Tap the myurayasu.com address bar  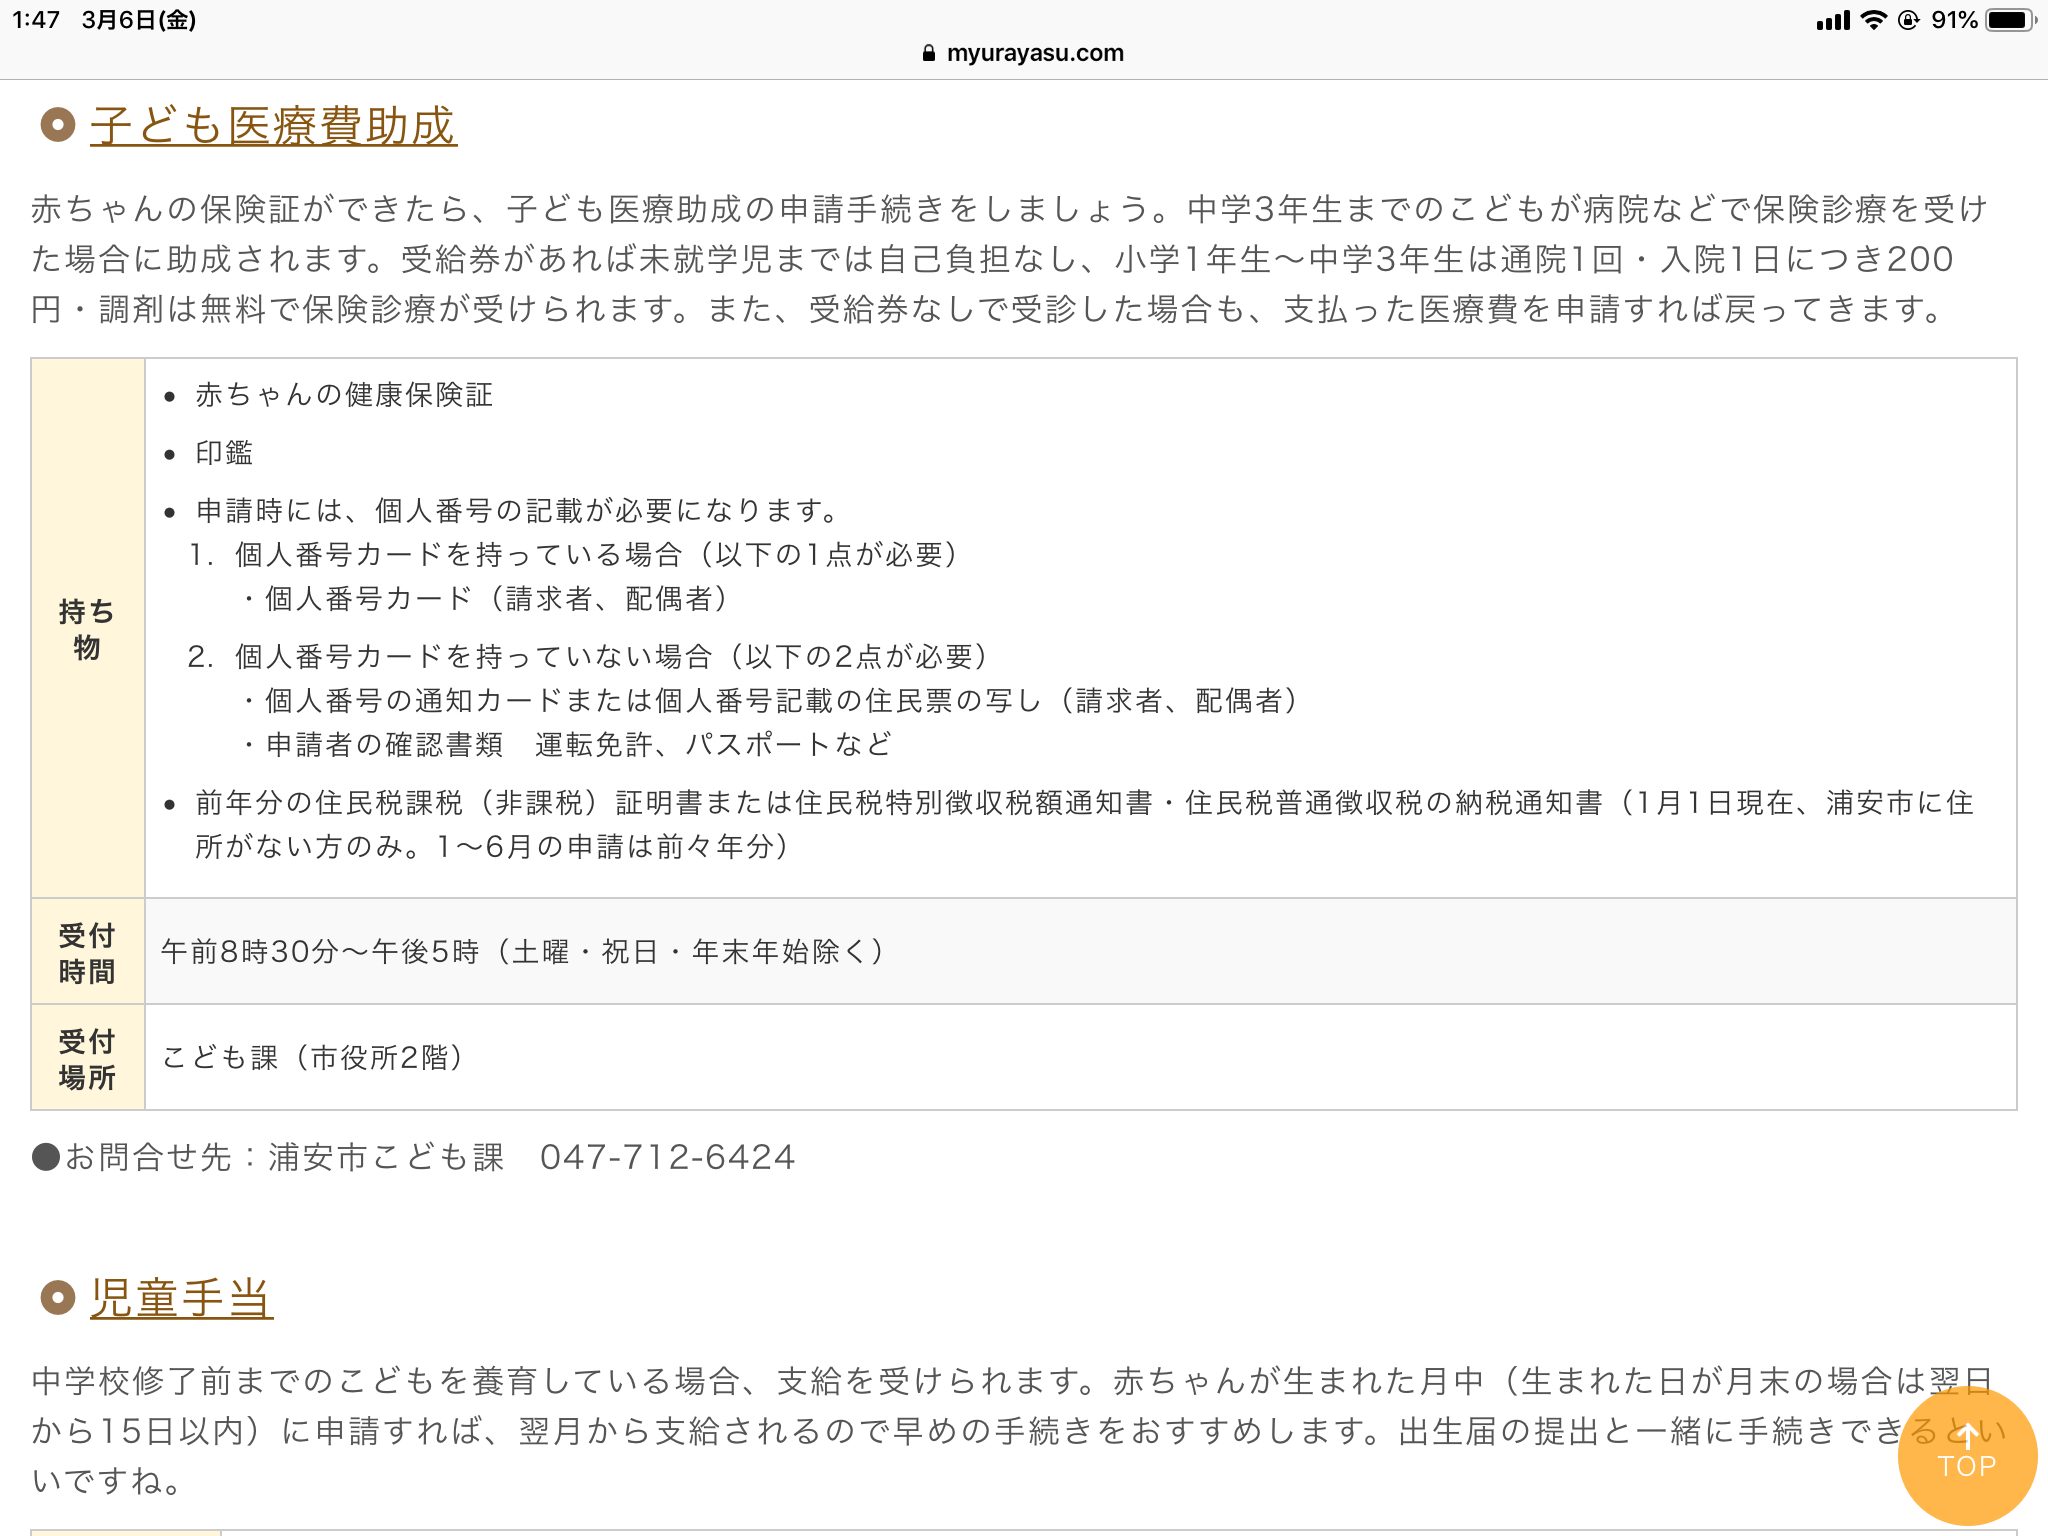tap(1034, 53)
